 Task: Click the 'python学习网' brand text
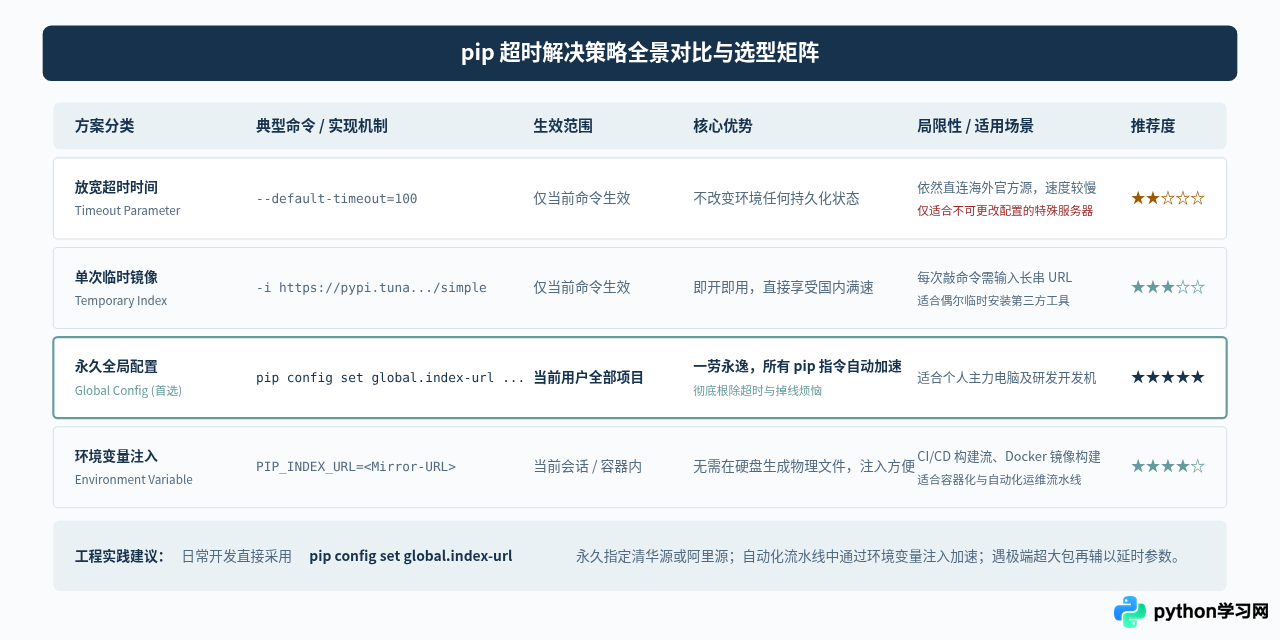[x=1211, y=611]
